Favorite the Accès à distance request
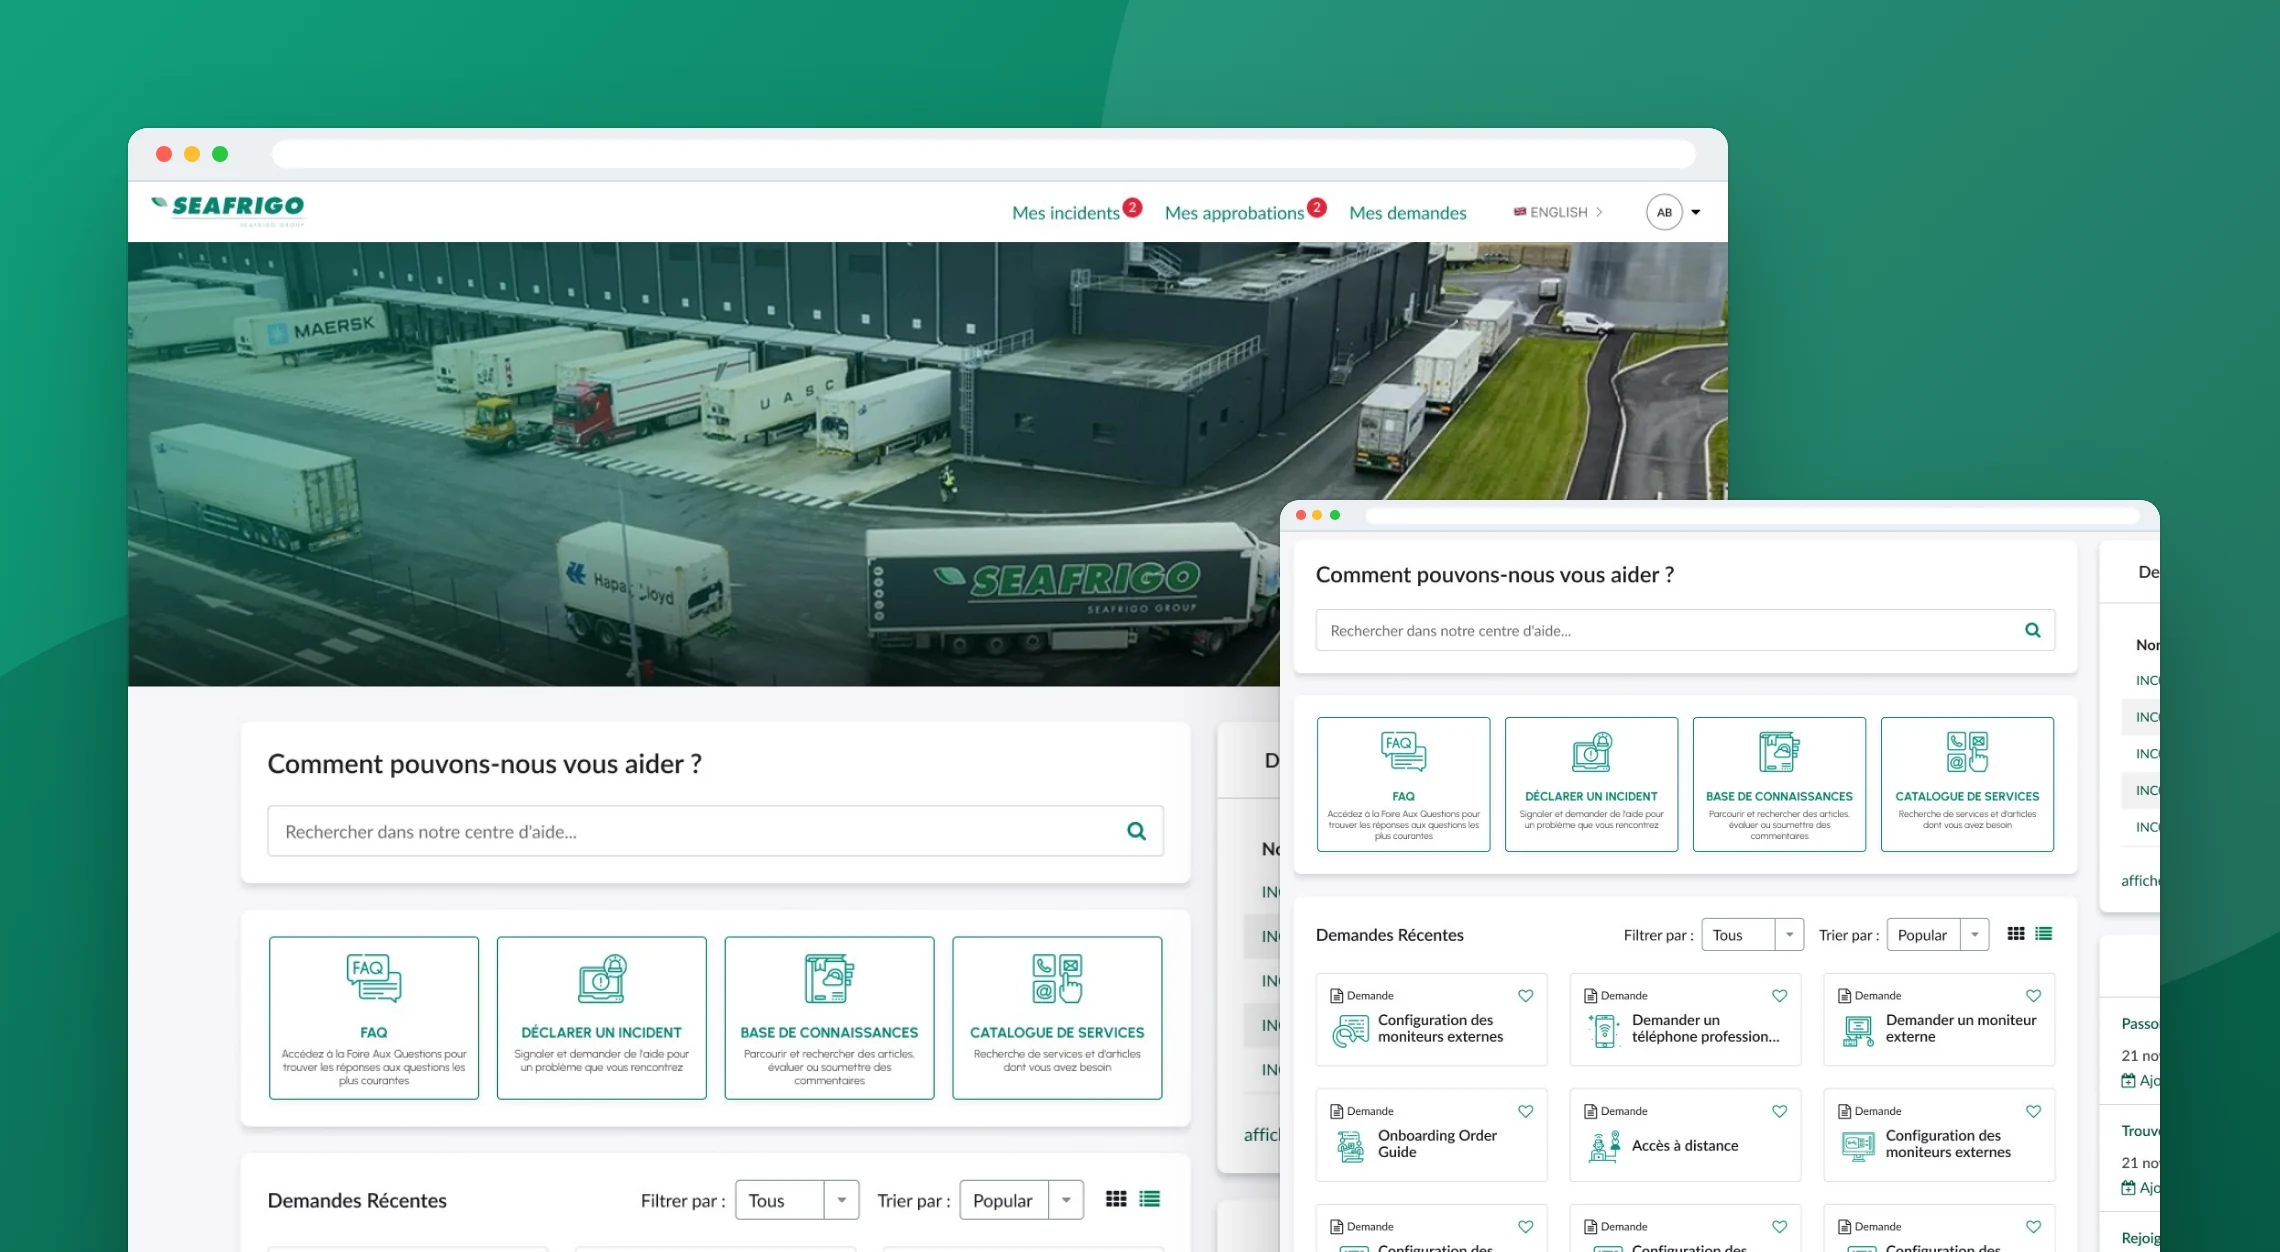The height and width of the screenshot is (1252, 2280). coord(1779,1111)
